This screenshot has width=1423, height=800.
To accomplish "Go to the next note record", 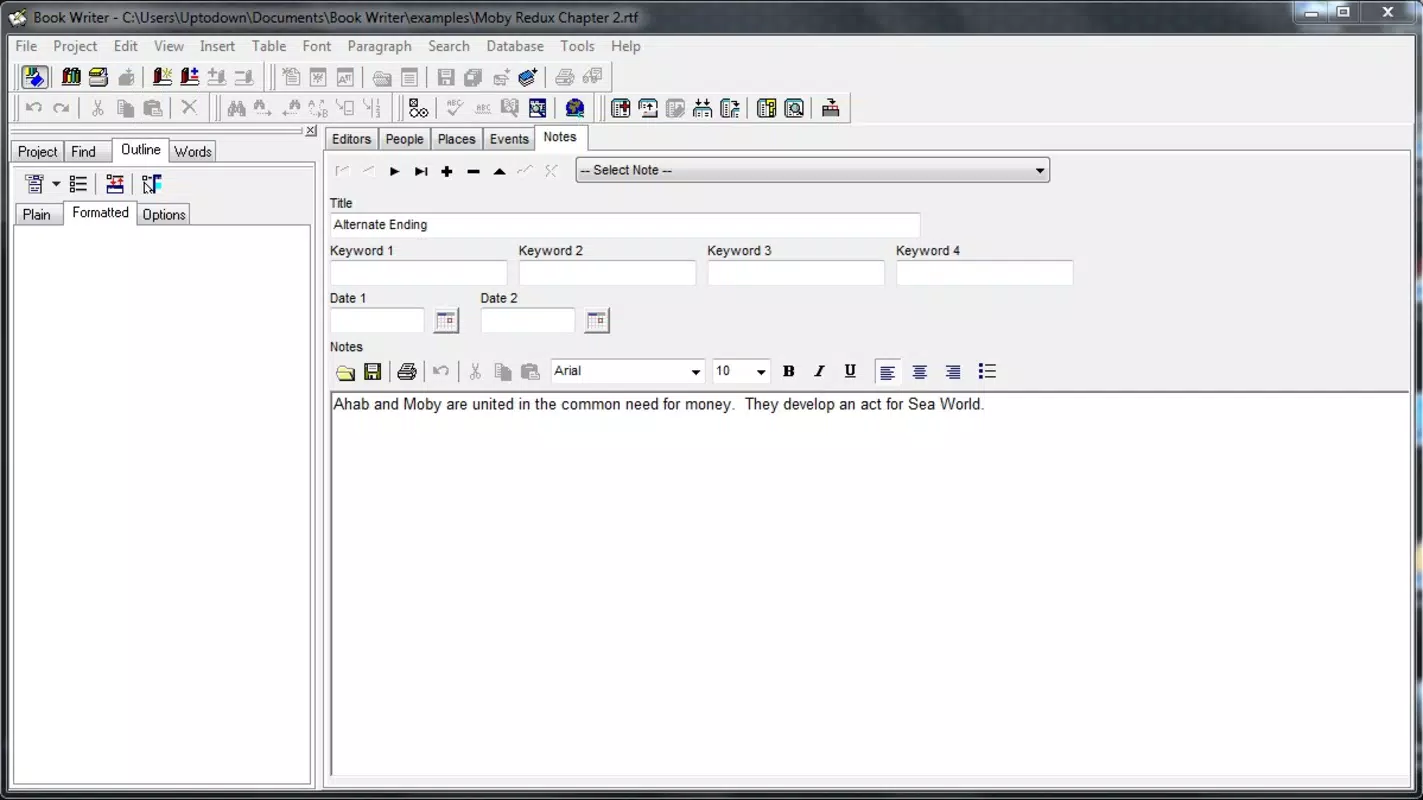I will pyautogui.click(x=395, y=171).
